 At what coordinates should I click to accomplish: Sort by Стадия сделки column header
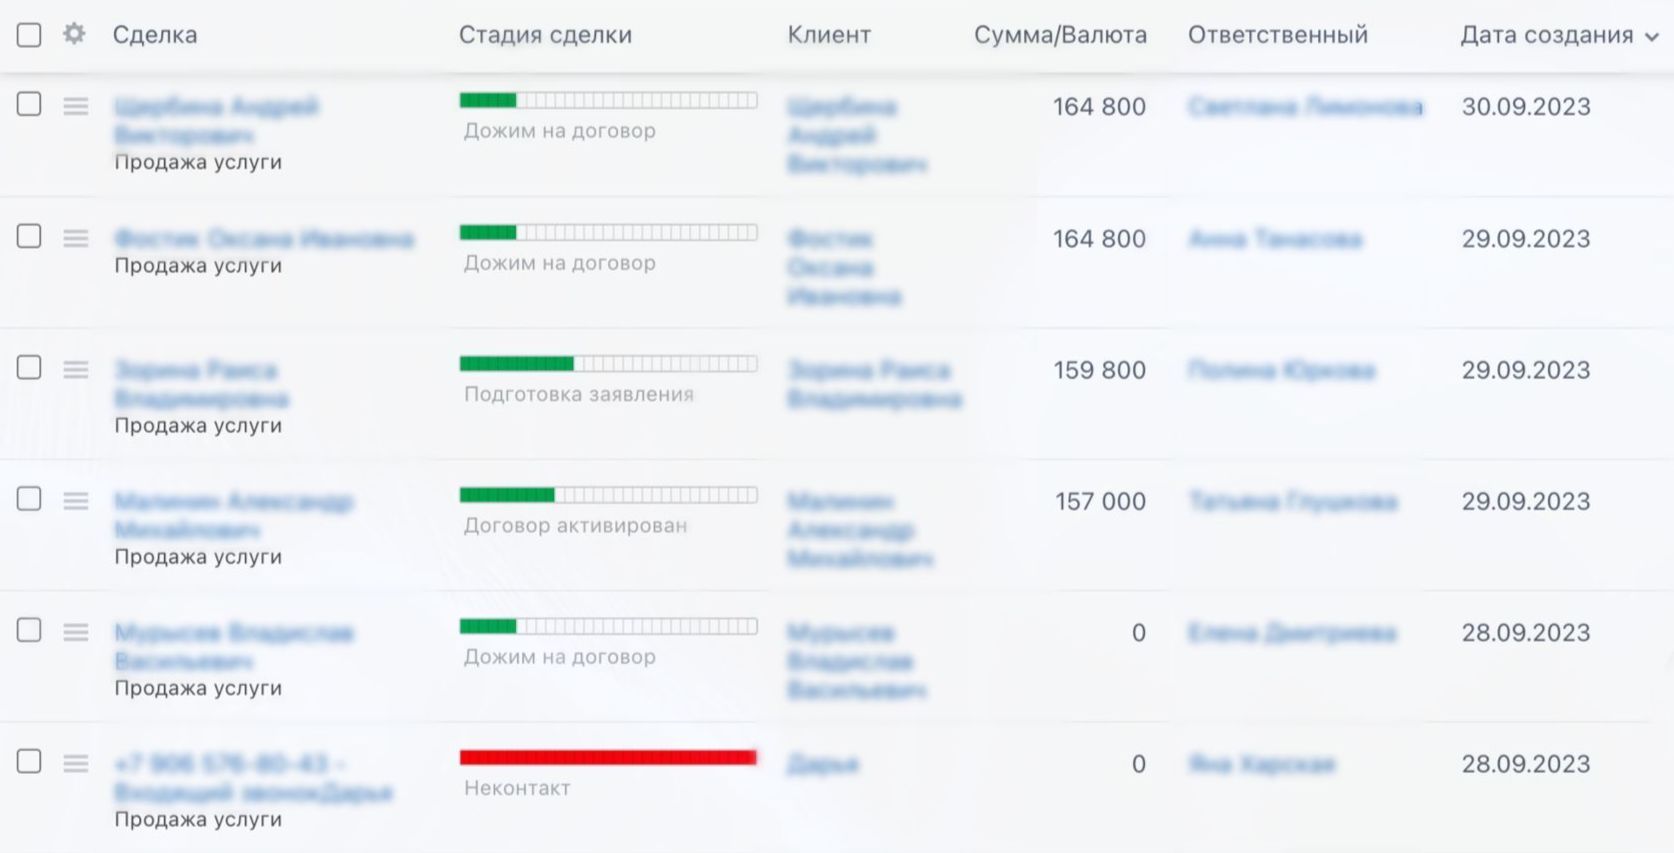click(545, 35)
